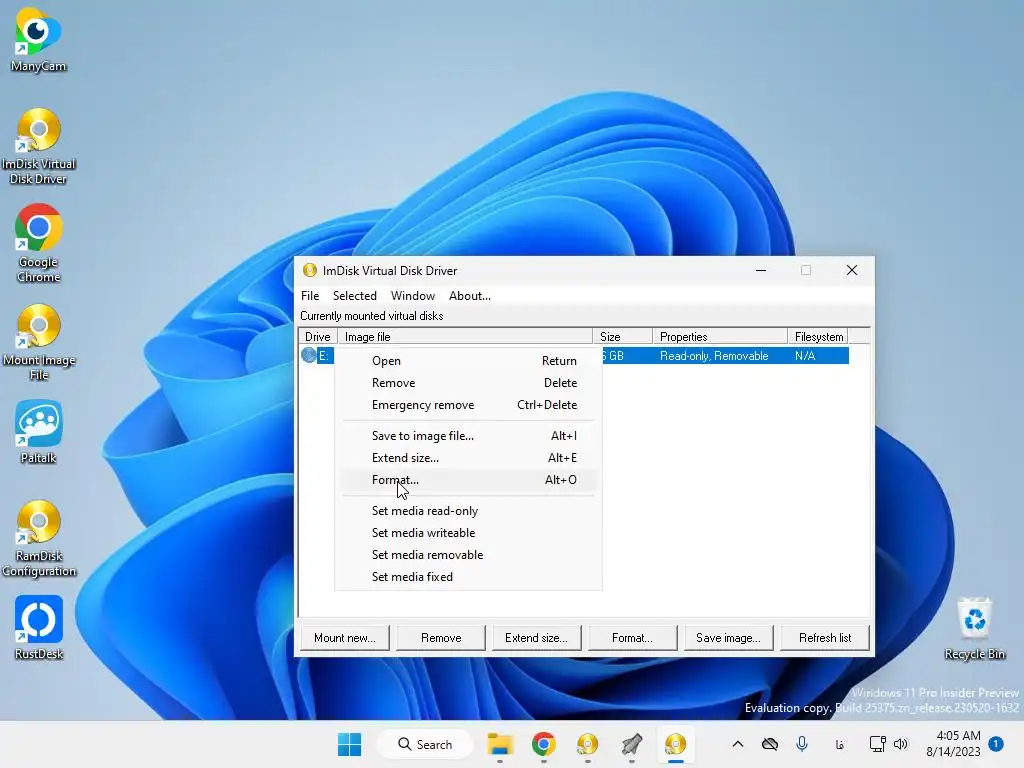Open the Window menu
Screen dimensions: 1024x768
pos(413,296)
